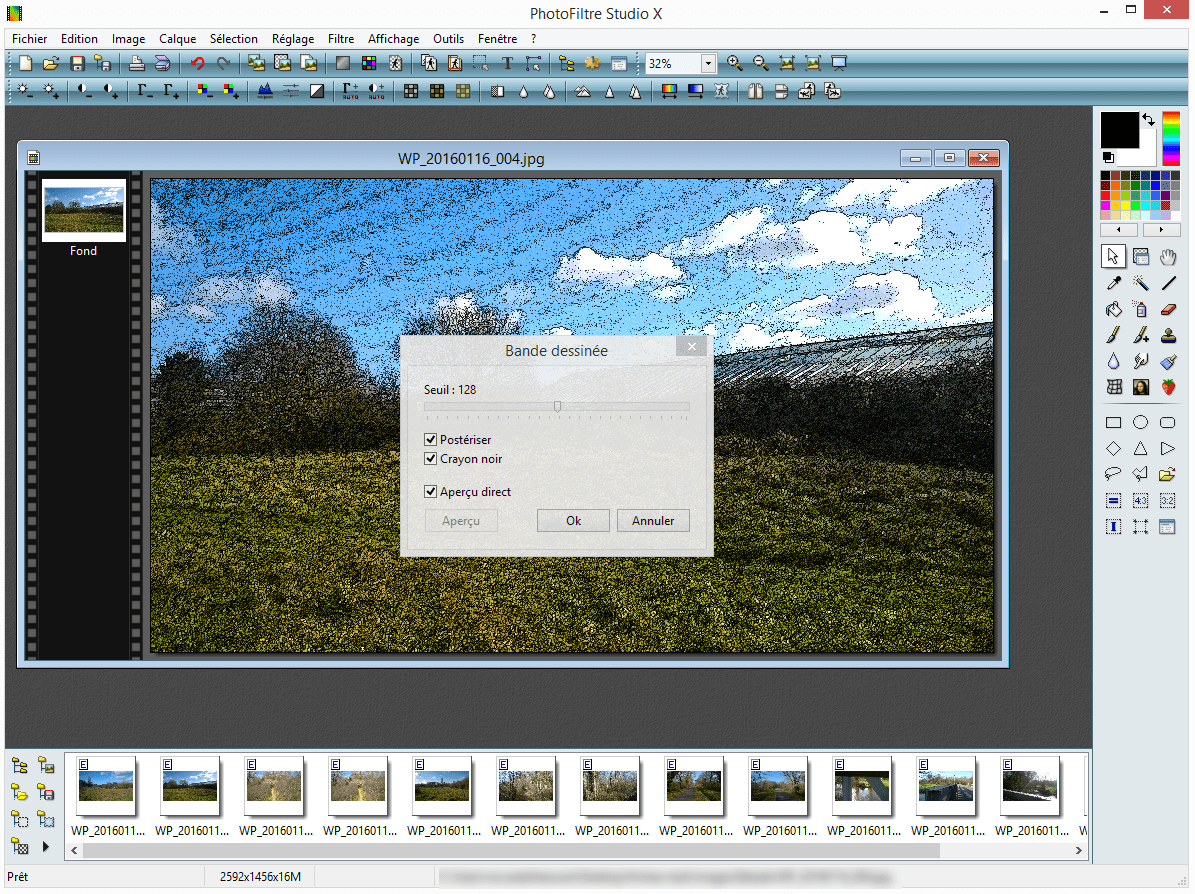
Task: Open the zoom percentage dropdown
Action: 707,62
